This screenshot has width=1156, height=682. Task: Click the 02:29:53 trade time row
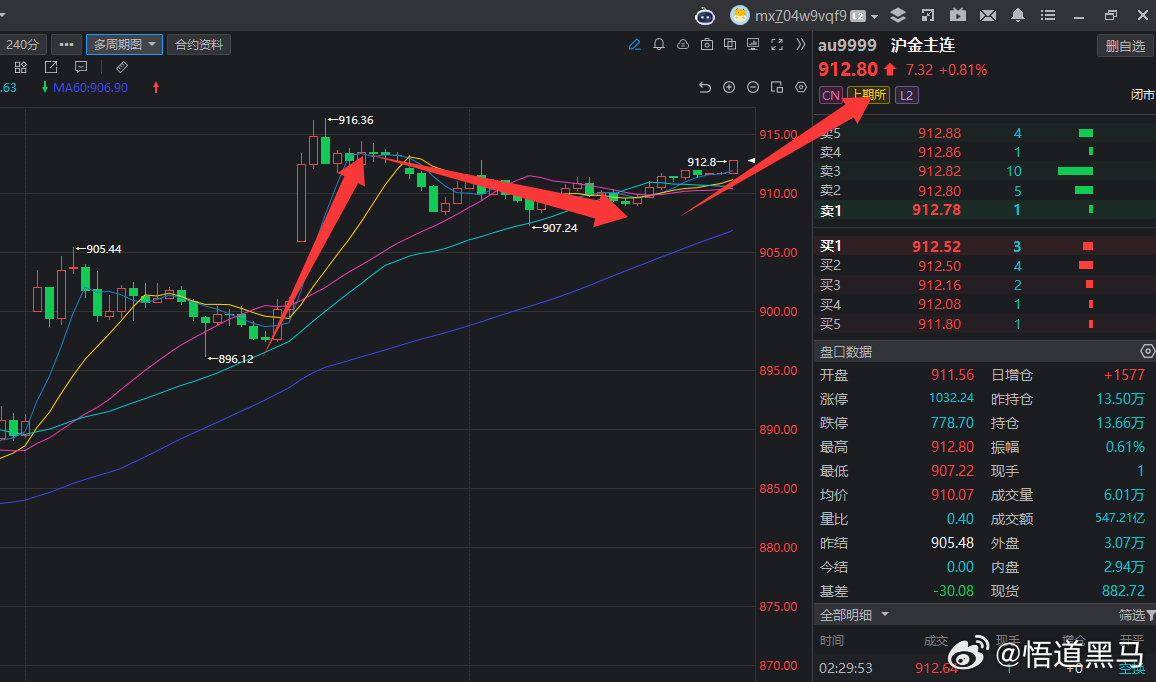[x=985, y=667]
